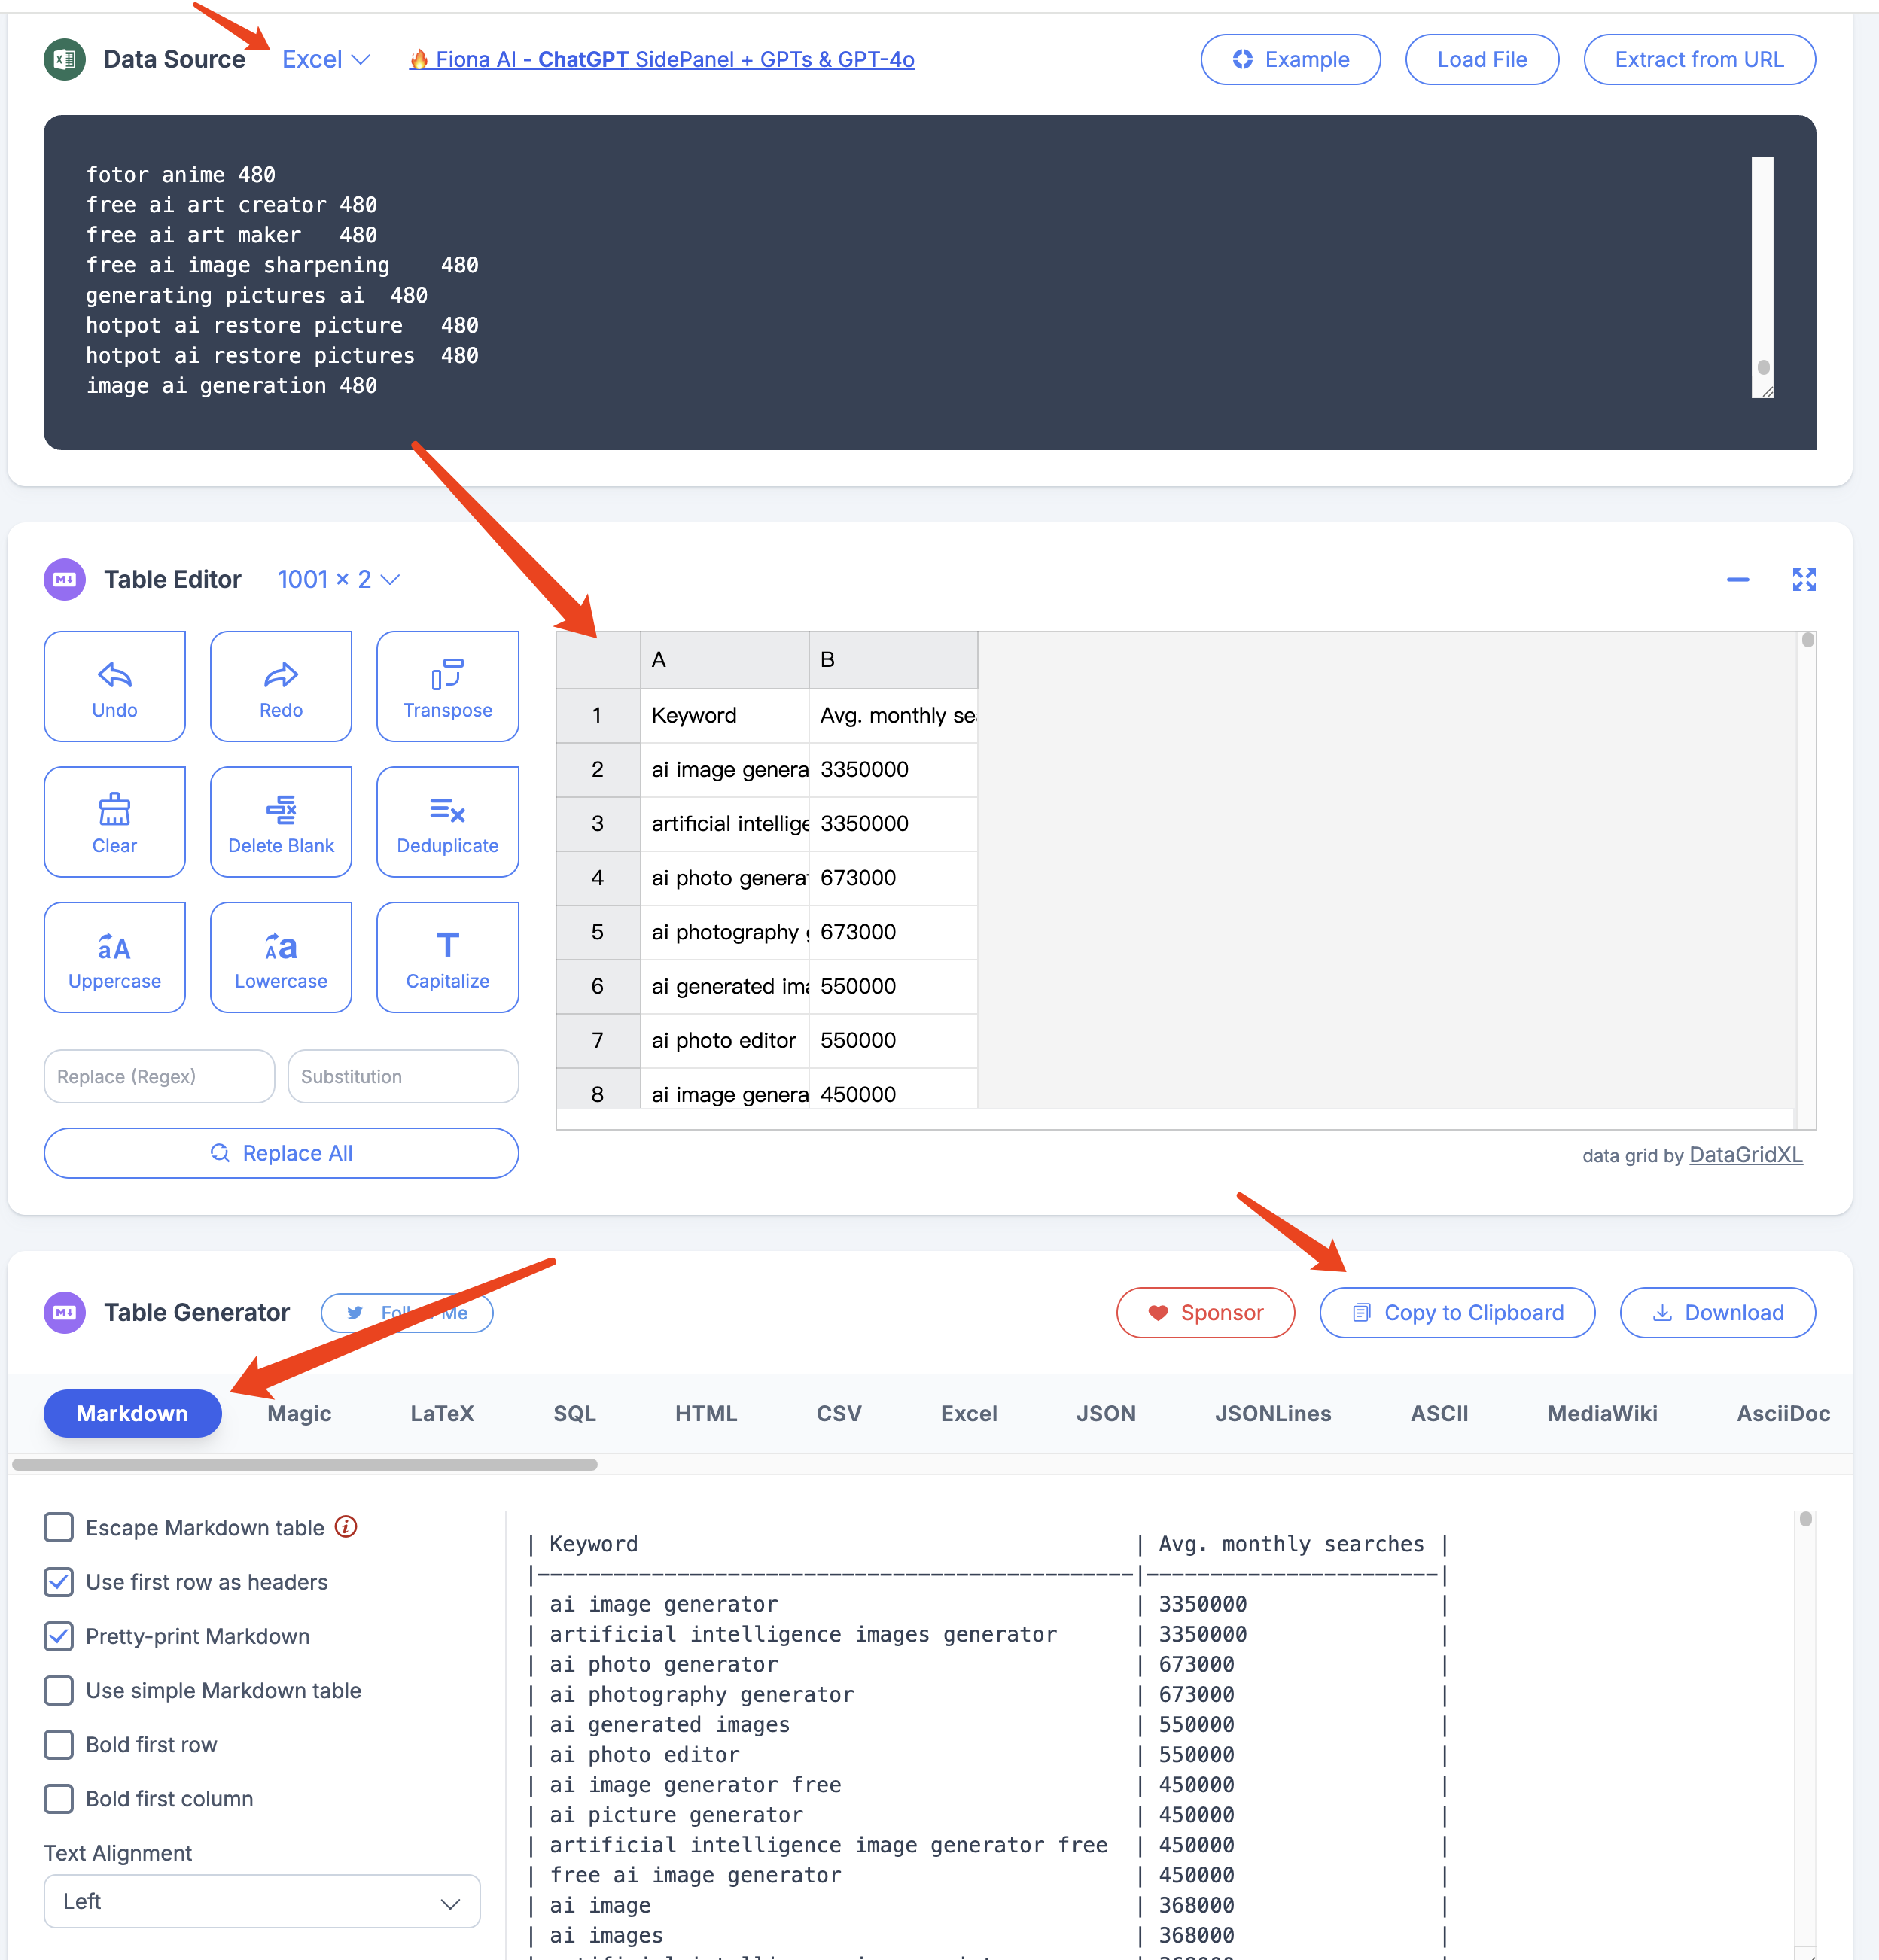
Task: Click the Markdown icon beside Table Generator
Action: pos(65,1312)
